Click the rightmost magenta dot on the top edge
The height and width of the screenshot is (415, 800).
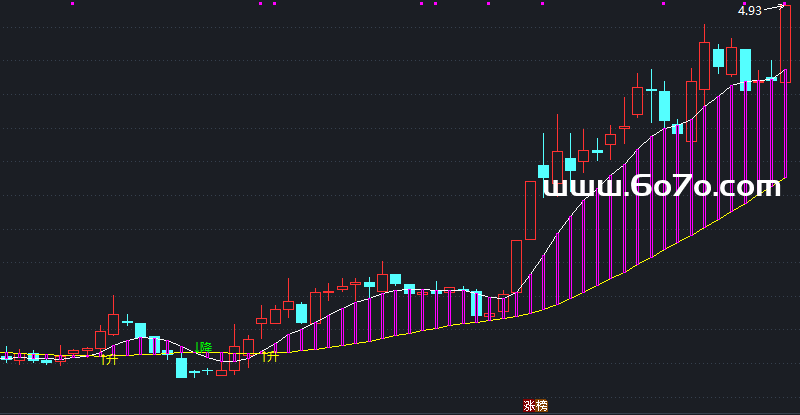coord(662,4)
